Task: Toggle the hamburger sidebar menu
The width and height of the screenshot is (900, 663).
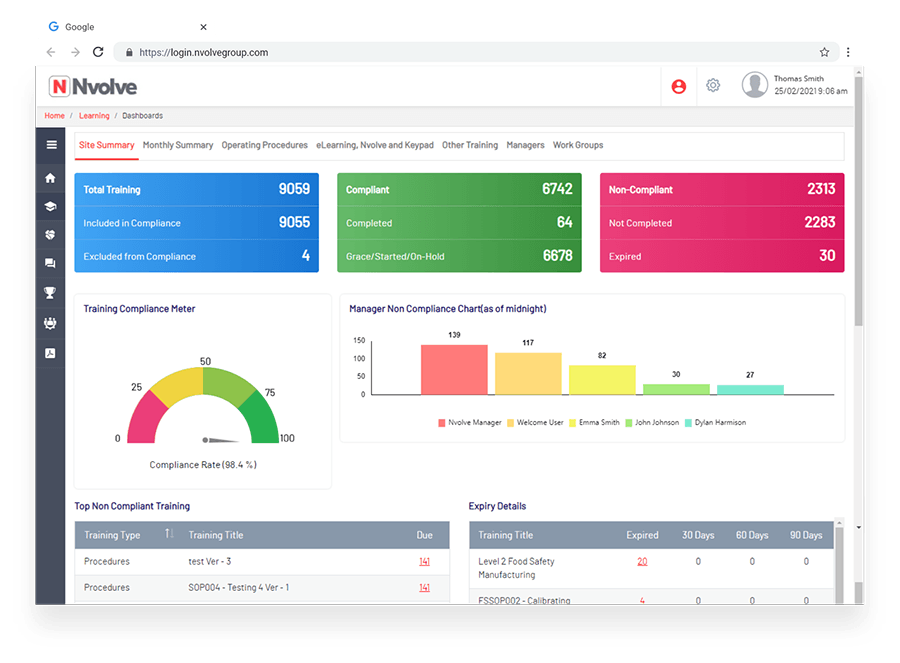Action: [x=50, y=145]
